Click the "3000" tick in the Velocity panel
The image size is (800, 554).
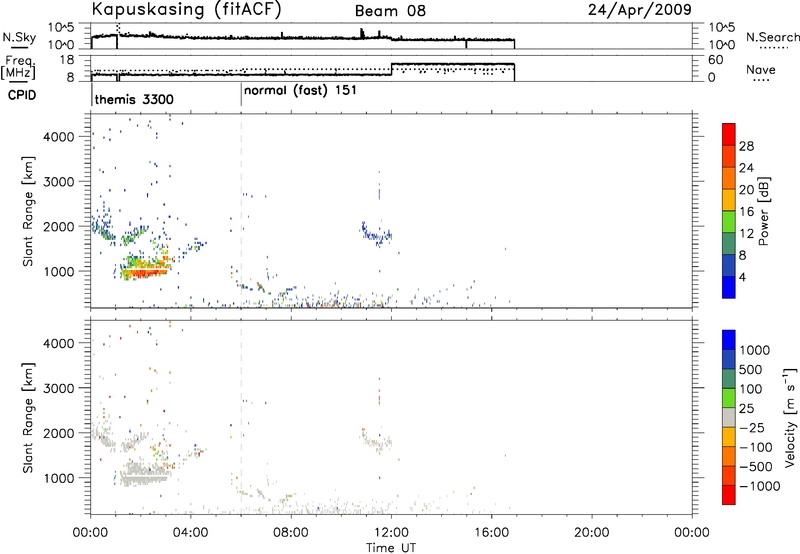coord(59,388)
